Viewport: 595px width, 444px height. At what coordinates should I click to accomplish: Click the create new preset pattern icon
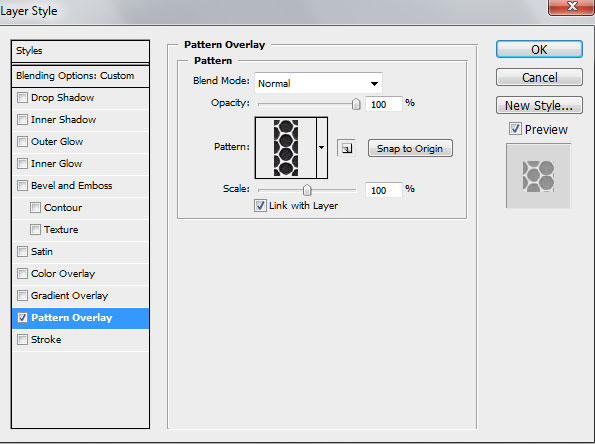coord(346,148)
